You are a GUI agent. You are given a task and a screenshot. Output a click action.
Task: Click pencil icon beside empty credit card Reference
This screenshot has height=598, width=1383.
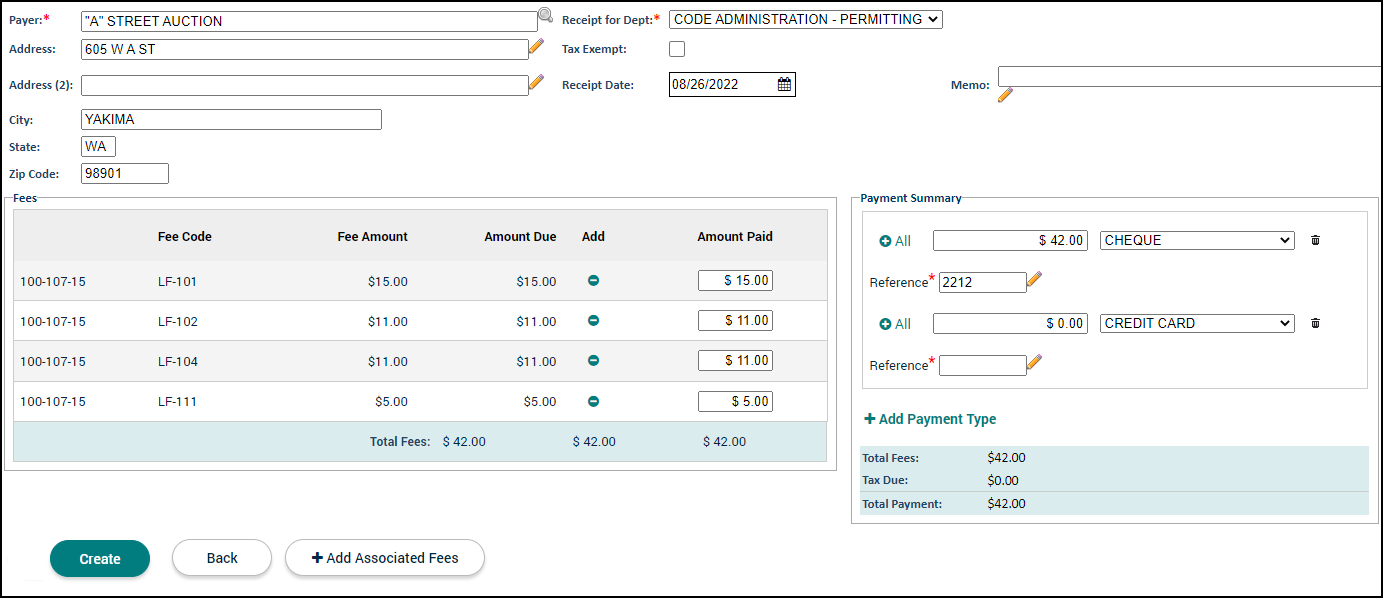tap(1035, 363)
